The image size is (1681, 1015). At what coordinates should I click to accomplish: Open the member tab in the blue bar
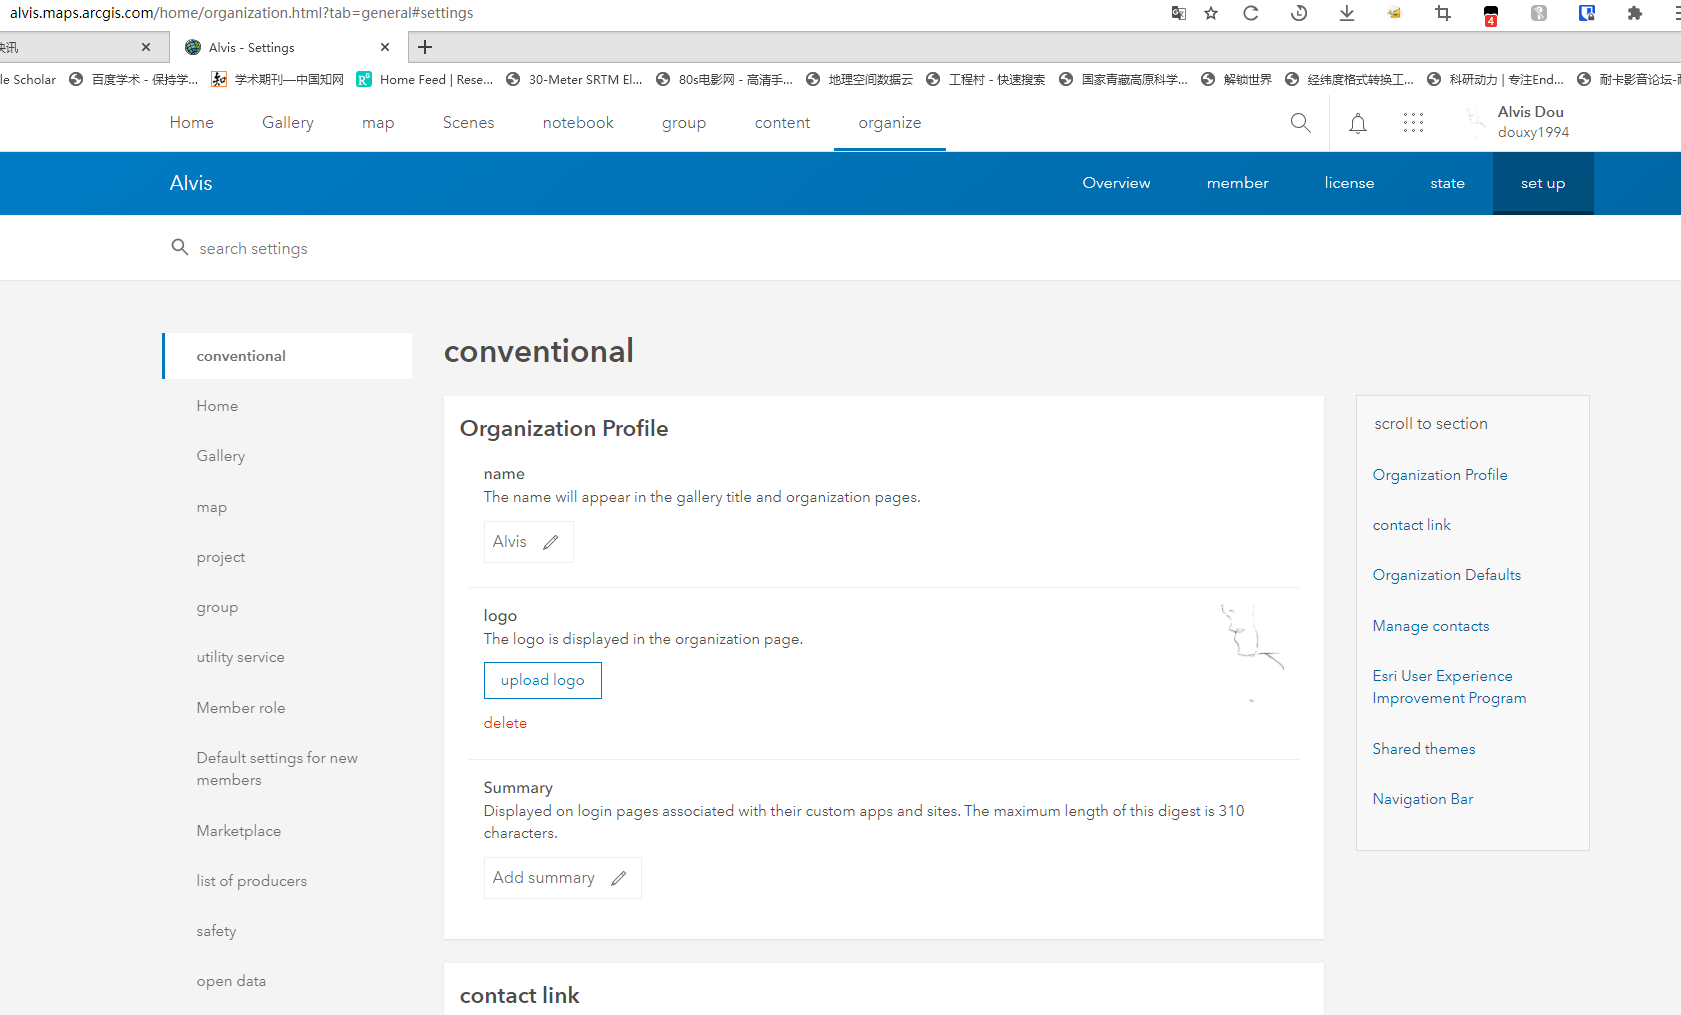coord(1237,183)
